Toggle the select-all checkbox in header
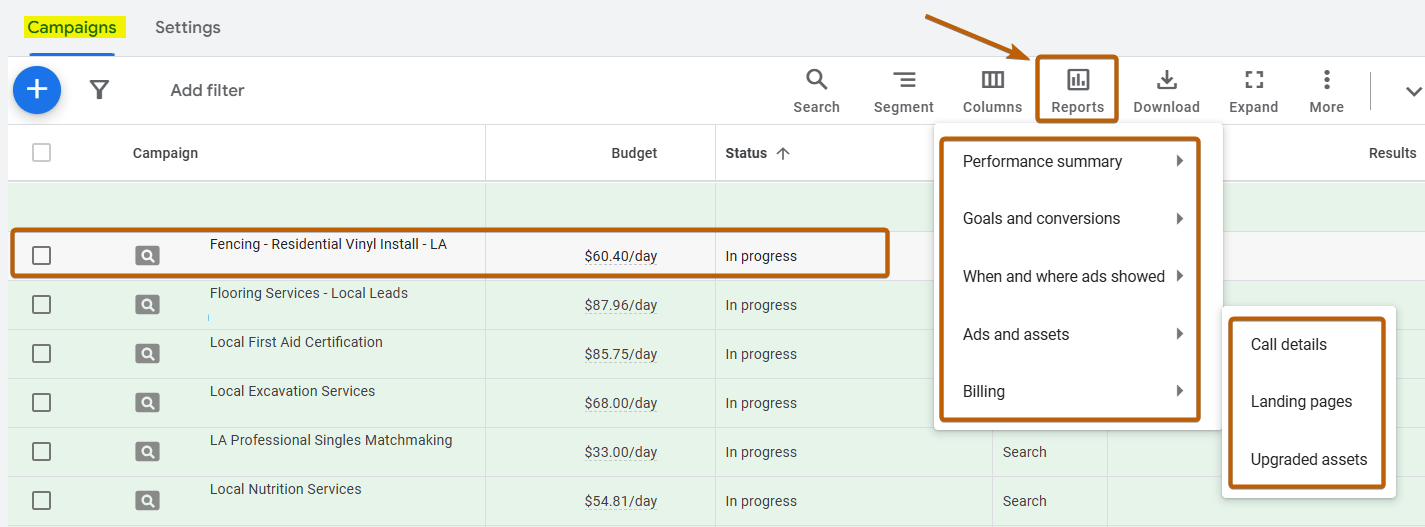Image resolution: width=1425 pixels, height=527 pixels. pos(41,153)
